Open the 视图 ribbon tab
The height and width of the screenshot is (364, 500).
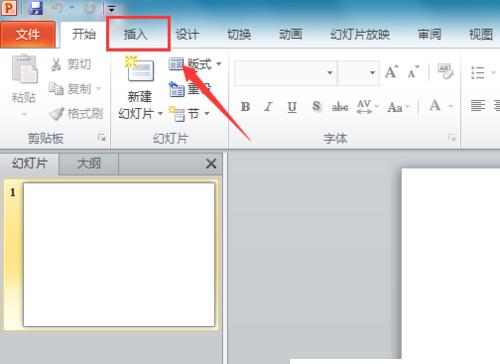[x=481, y=34]
